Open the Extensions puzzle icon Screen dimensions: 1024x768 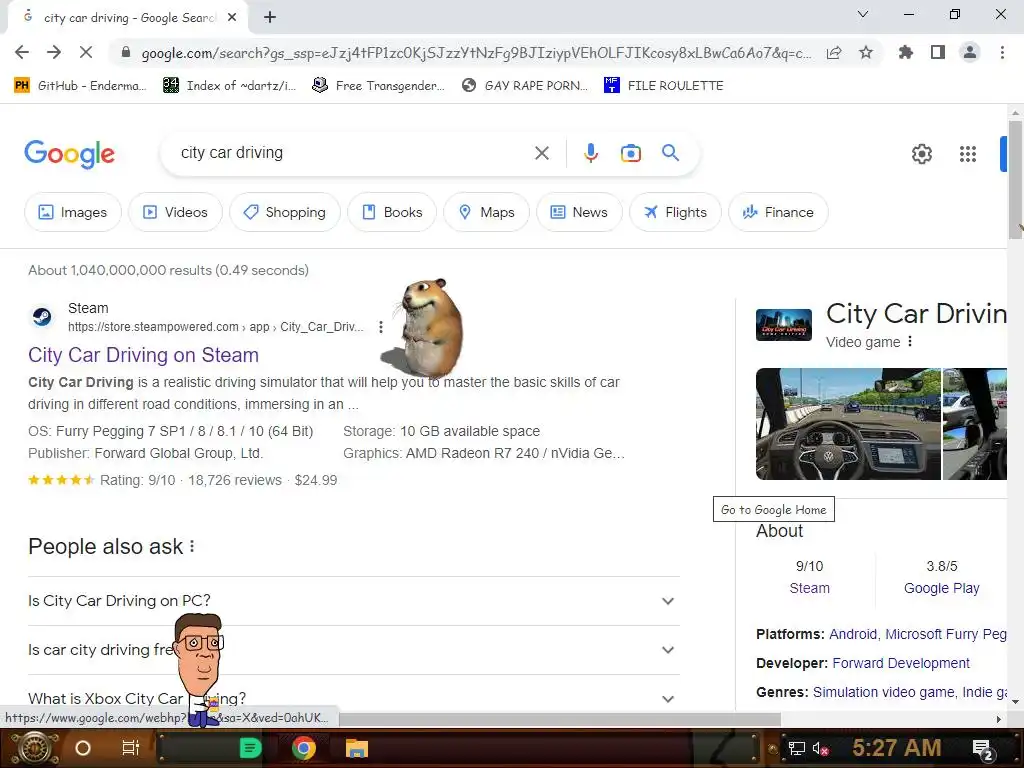point(905,52)
